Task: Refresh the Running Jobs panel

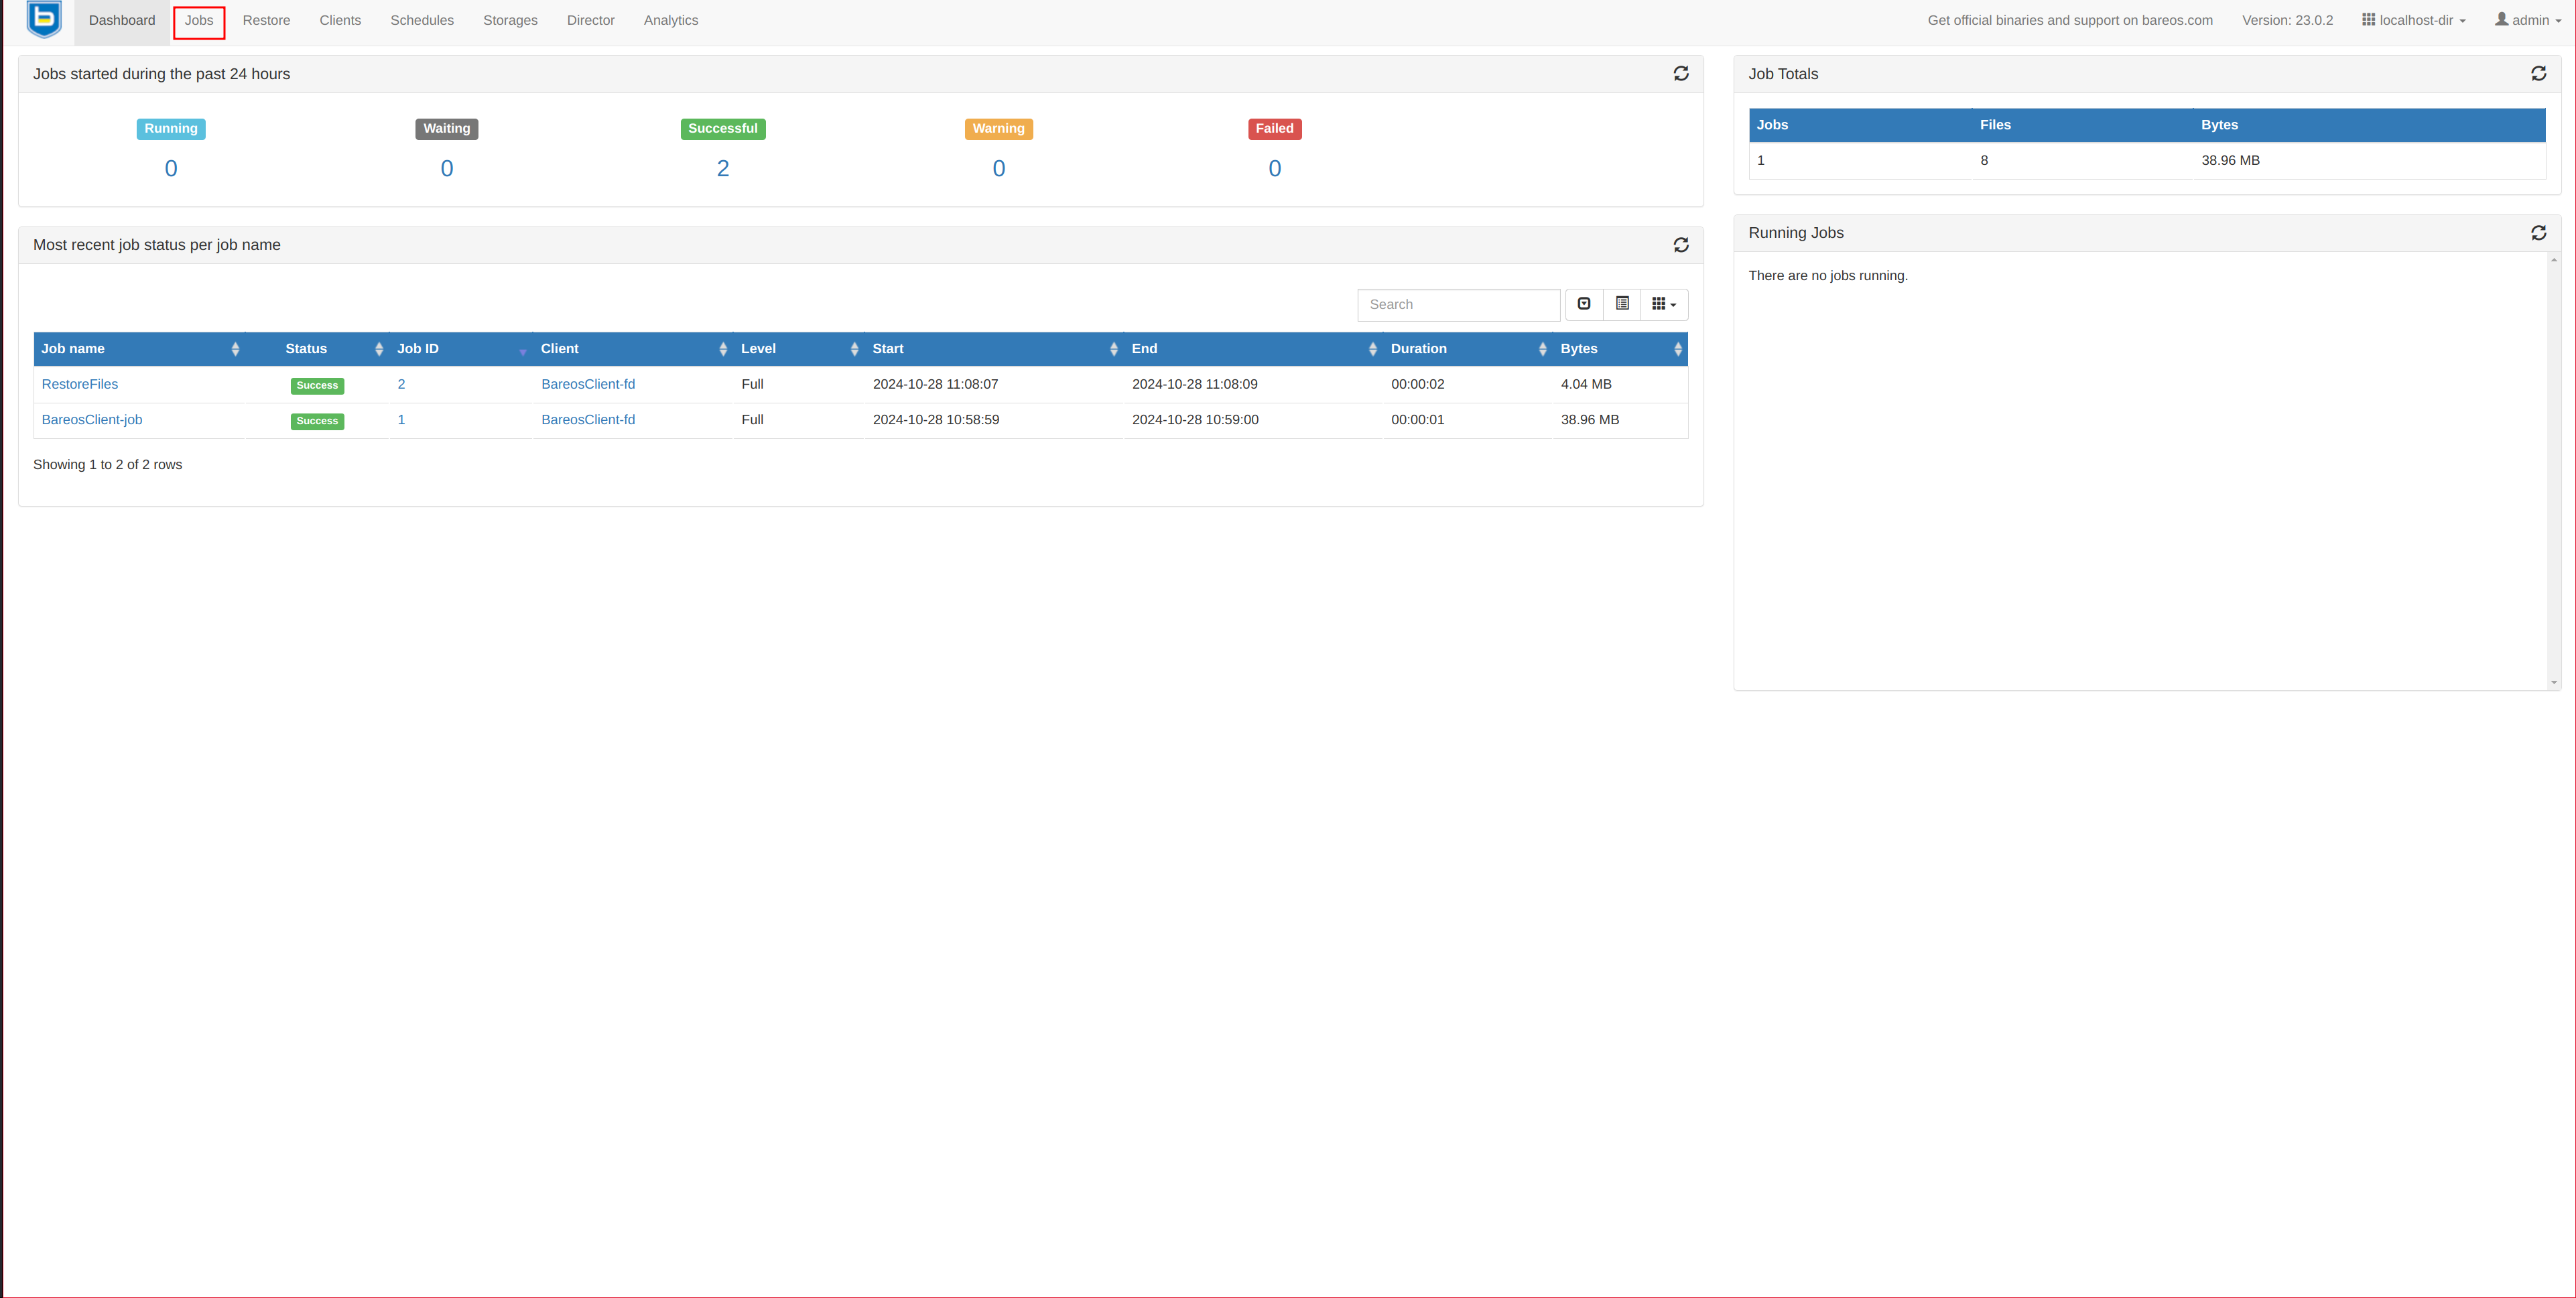Action: [x=2538, y=233]
